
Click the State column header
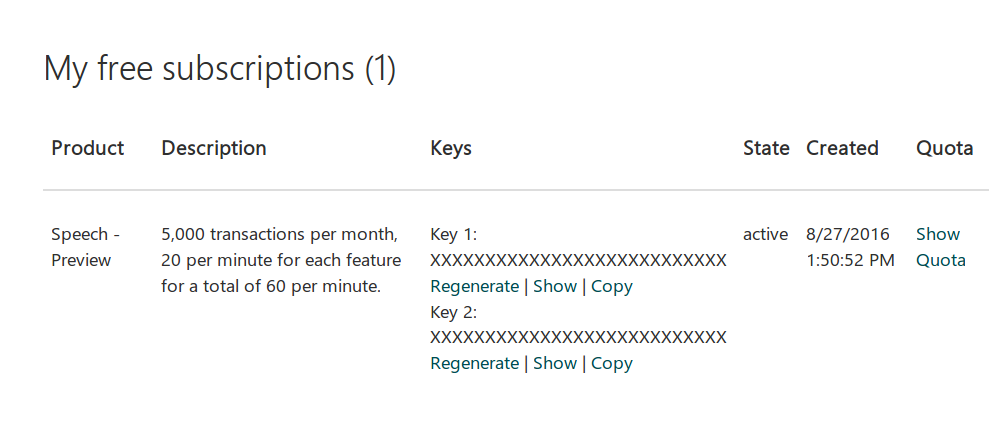click(x=766, y=148)
